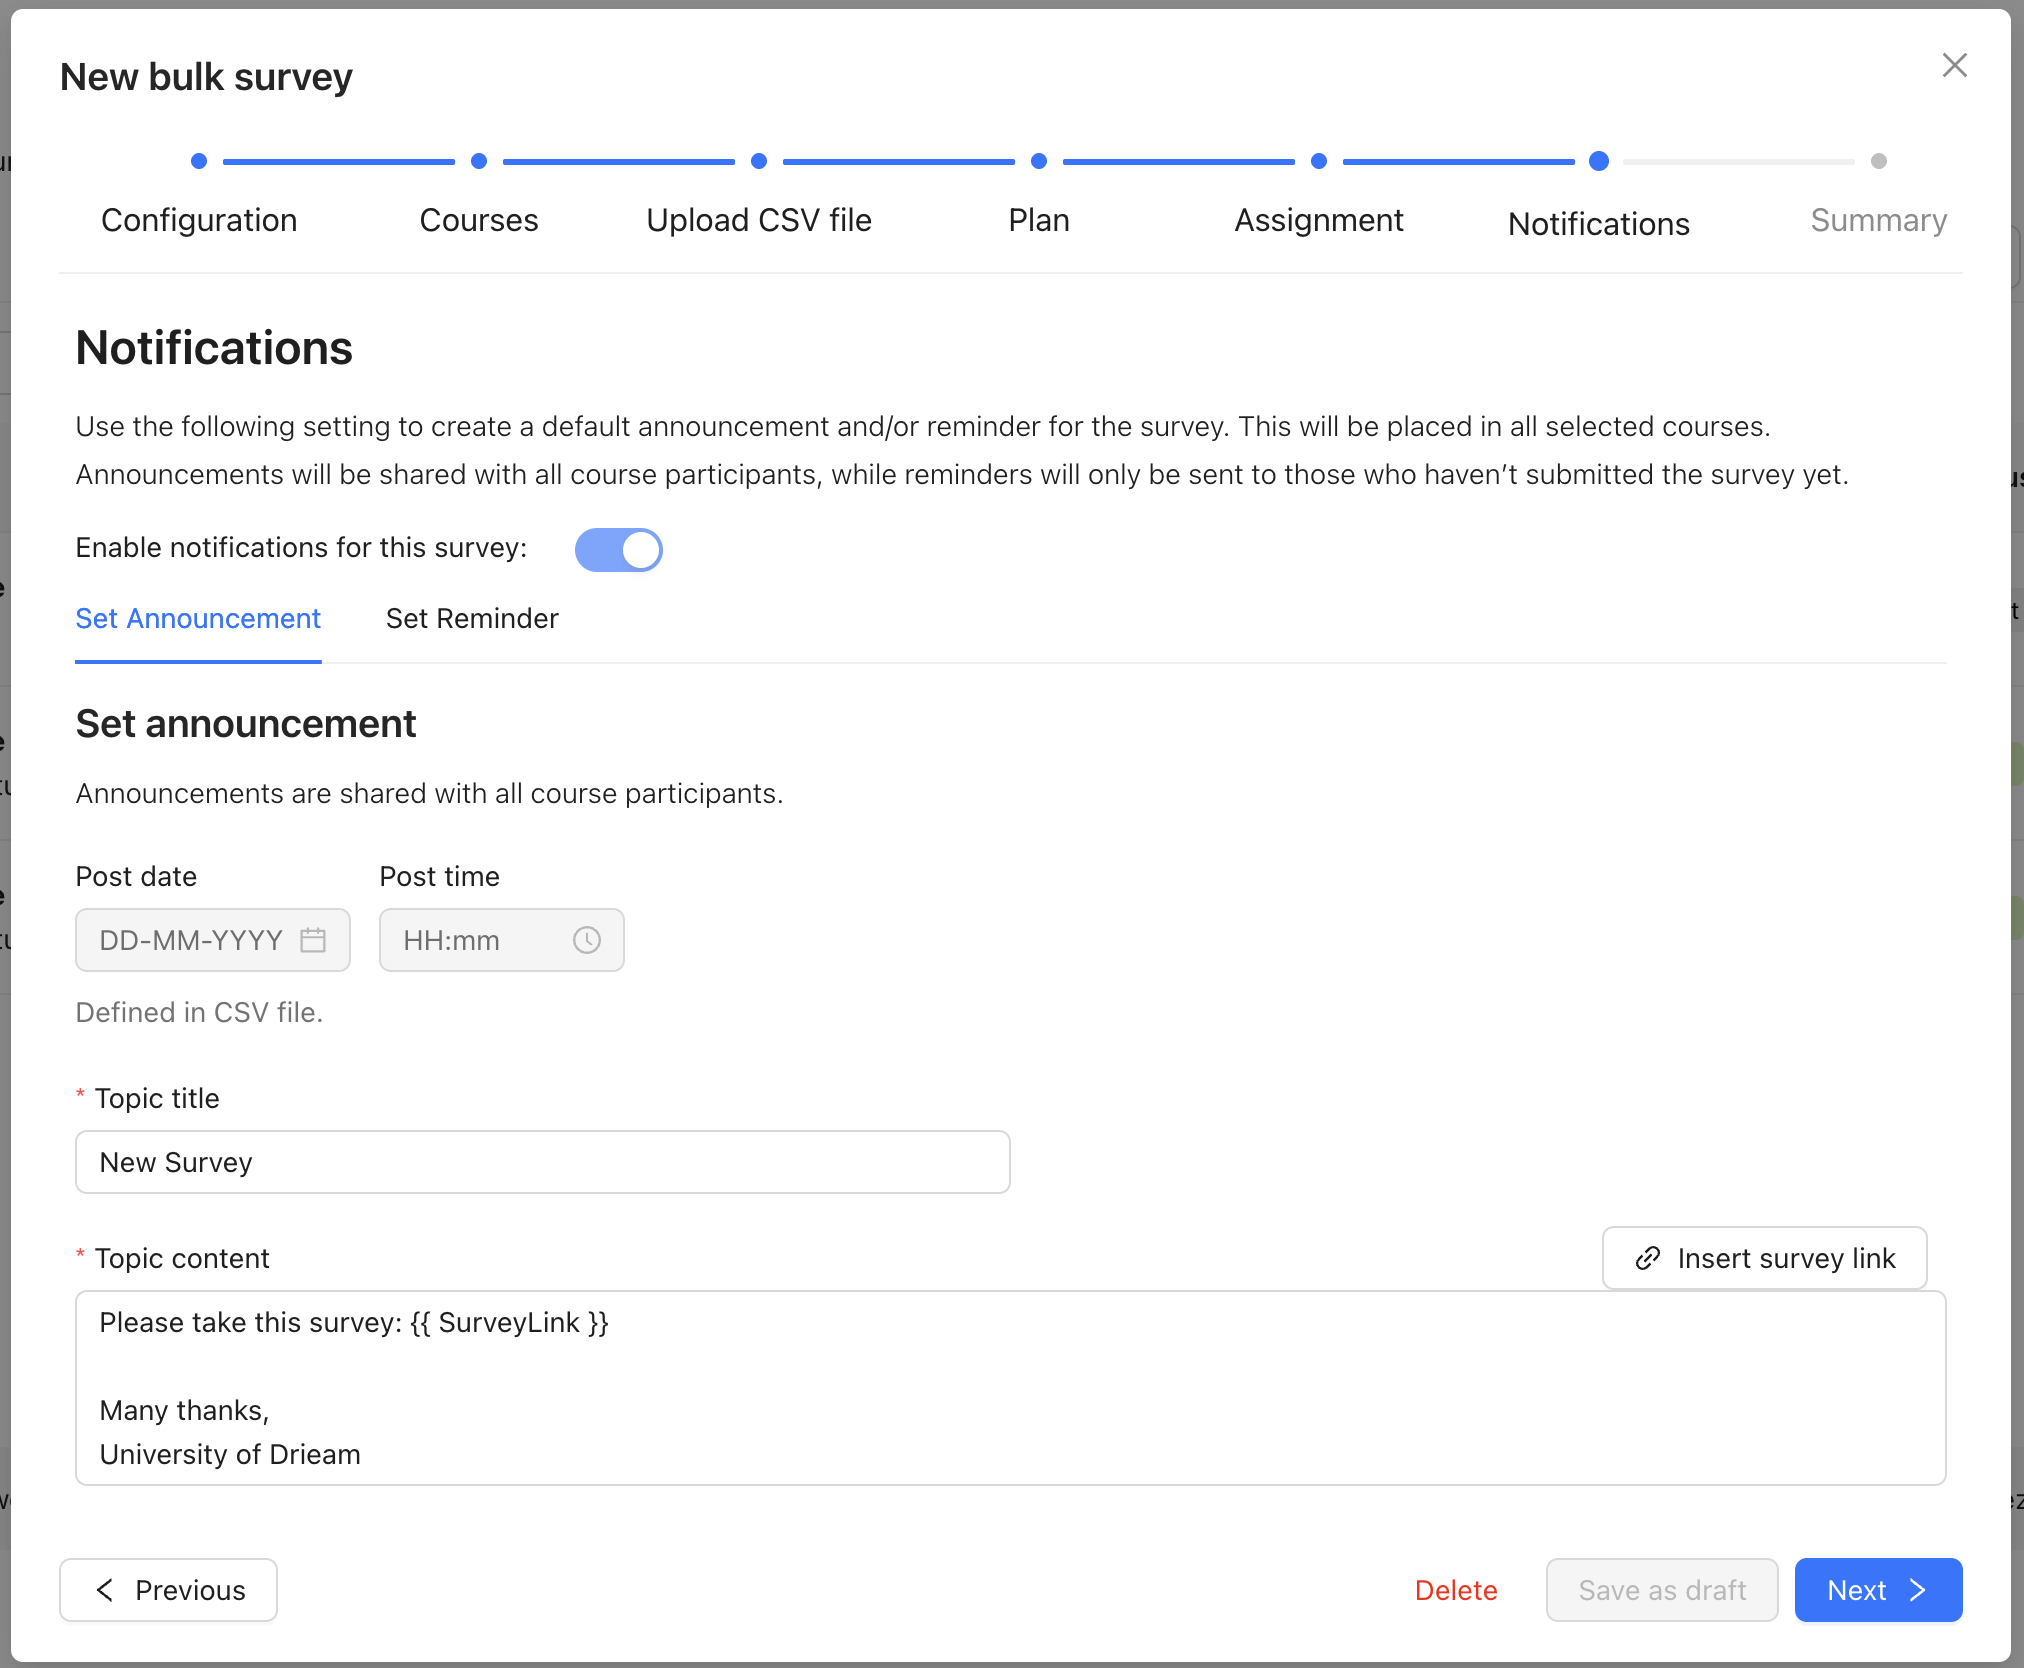Select the 'Defined in CSV file.' text
The width and height of the screenshot is (2024, 1668).
click(x=199, y=1013)
